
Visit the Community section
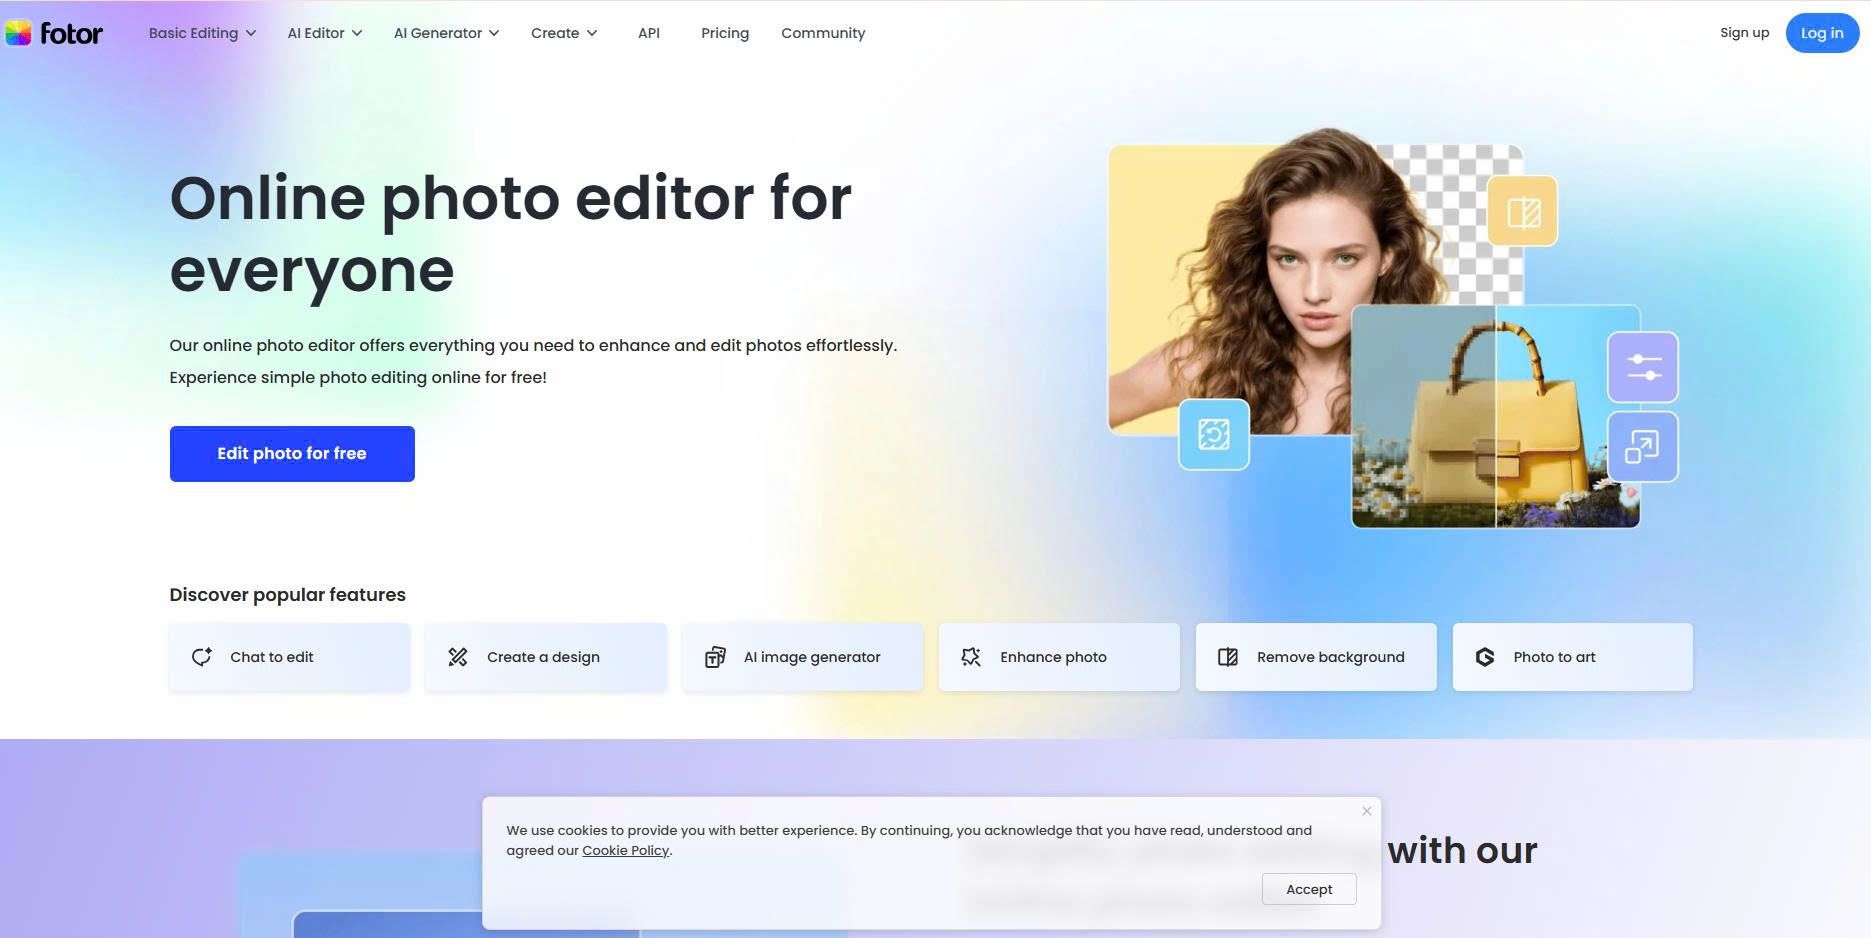pos(823,33)
